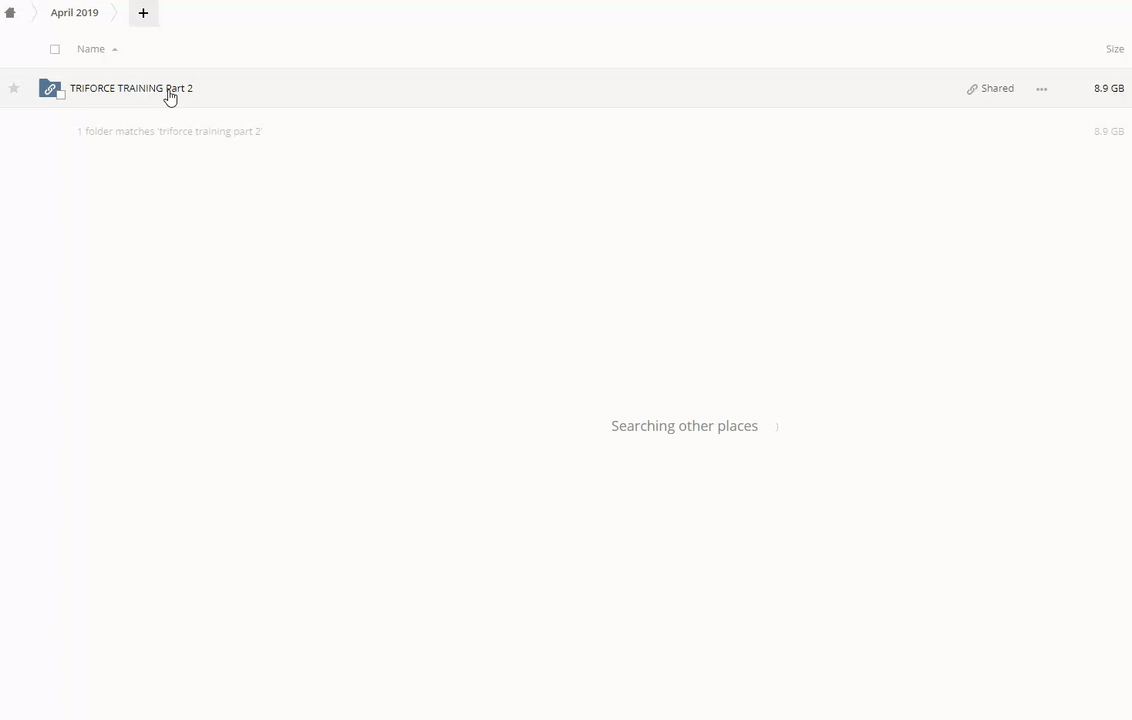The width and height of the screenshot is (1132, 720).
Task: Toggle the sort direction arrow beside Name
Action: [115, 49]
